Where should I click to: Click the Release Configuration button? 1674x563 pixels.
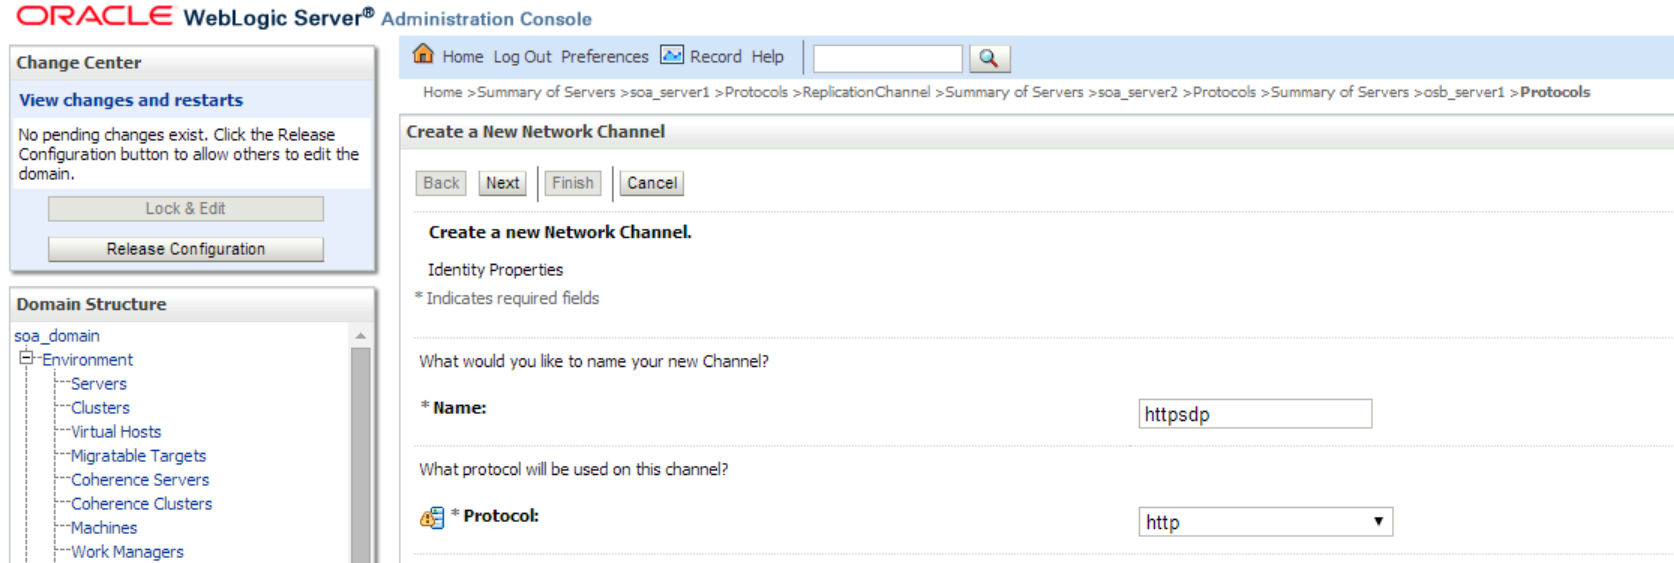coord(186,249)
